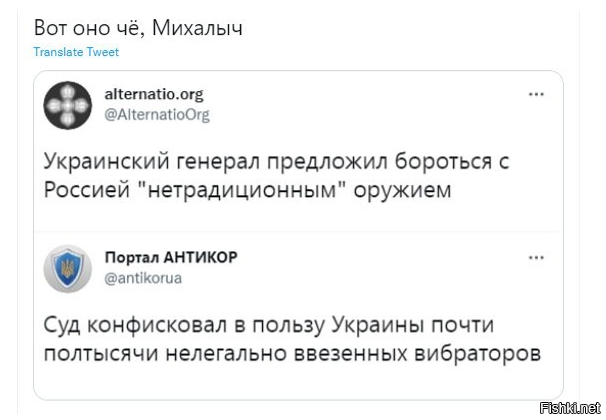The image size is (606, 420).
Task: Click the Fishki.net watermark logo
Action: point(570,408)
